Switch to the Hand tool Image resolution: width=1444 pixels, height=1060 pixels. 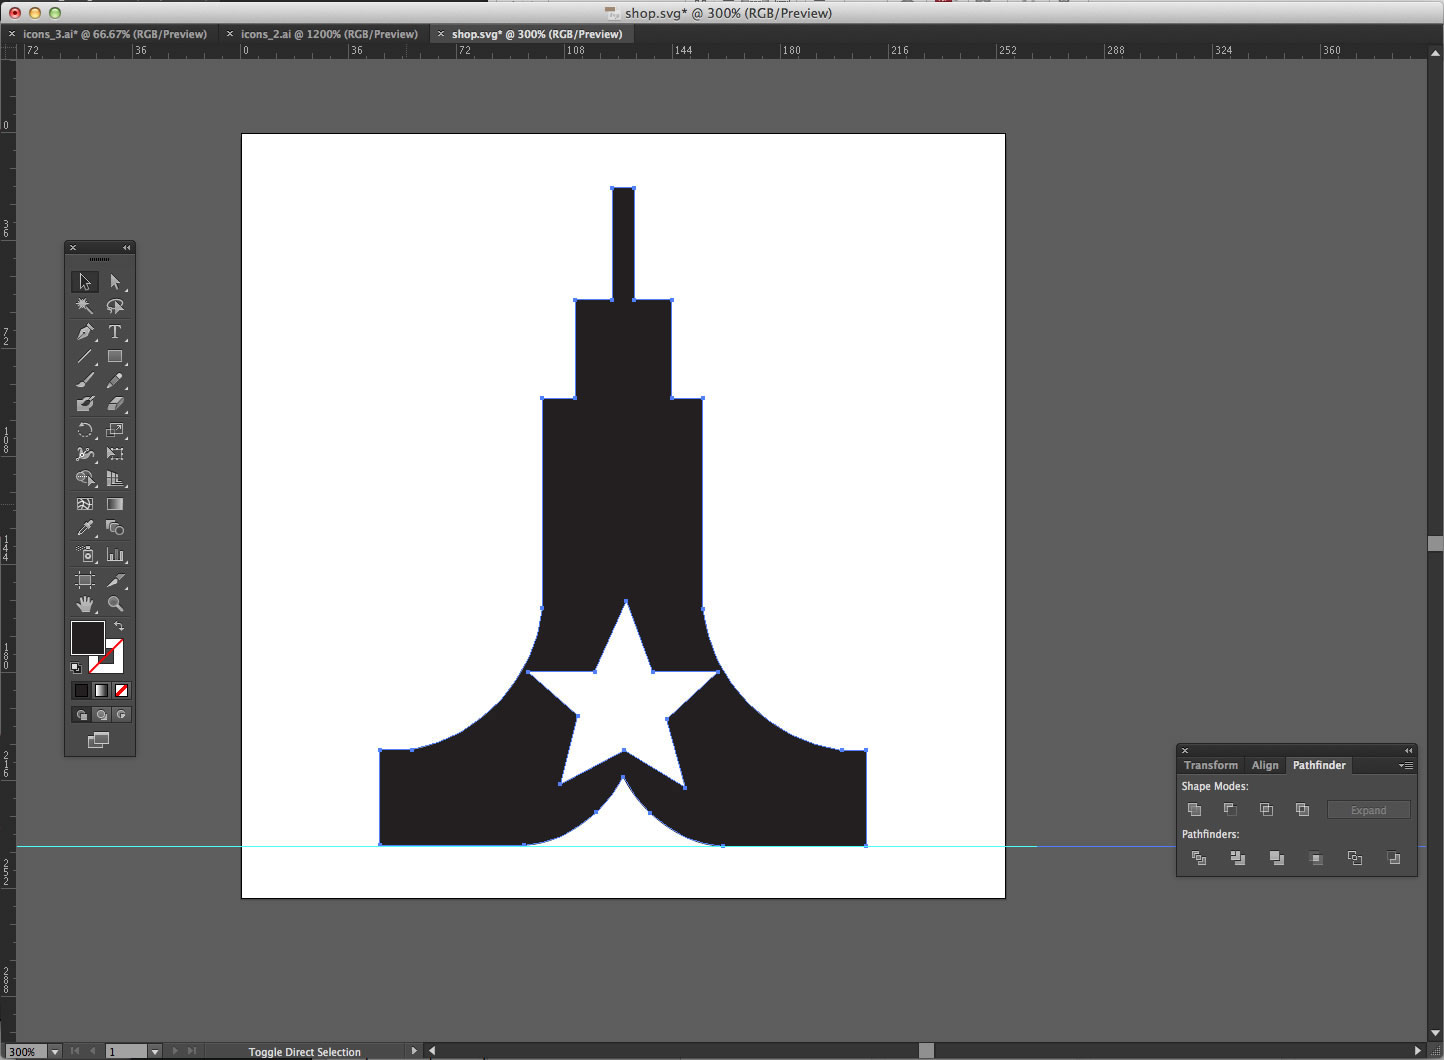pos(85,604)
